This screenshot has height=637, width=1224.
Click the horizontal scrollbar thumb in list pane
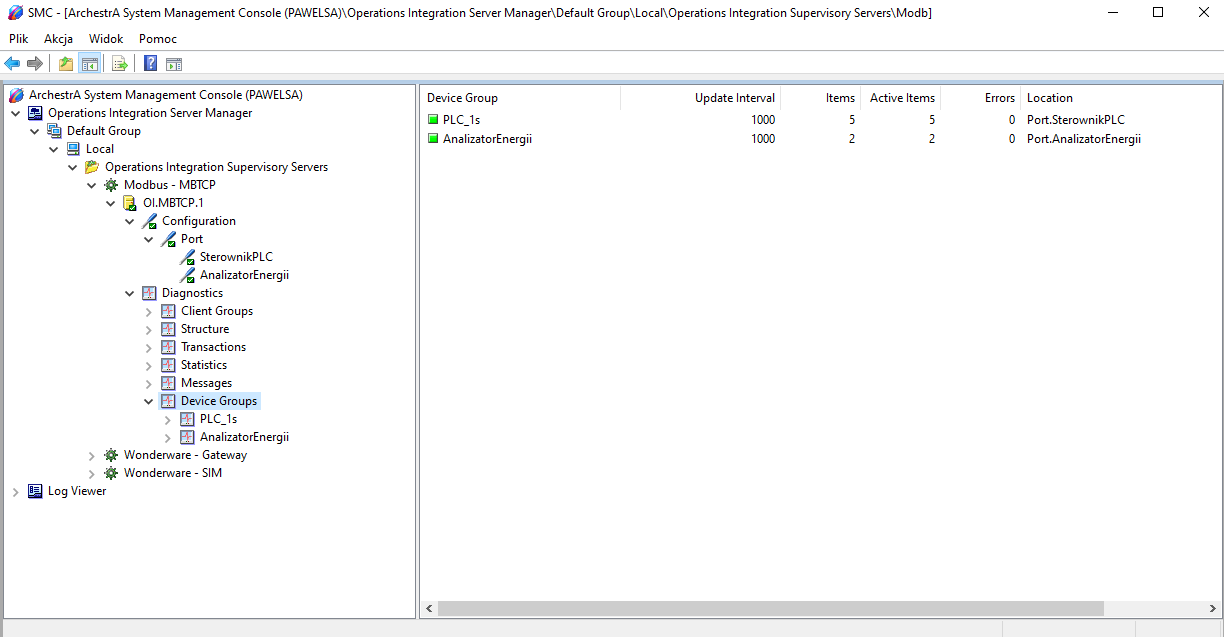770,608
